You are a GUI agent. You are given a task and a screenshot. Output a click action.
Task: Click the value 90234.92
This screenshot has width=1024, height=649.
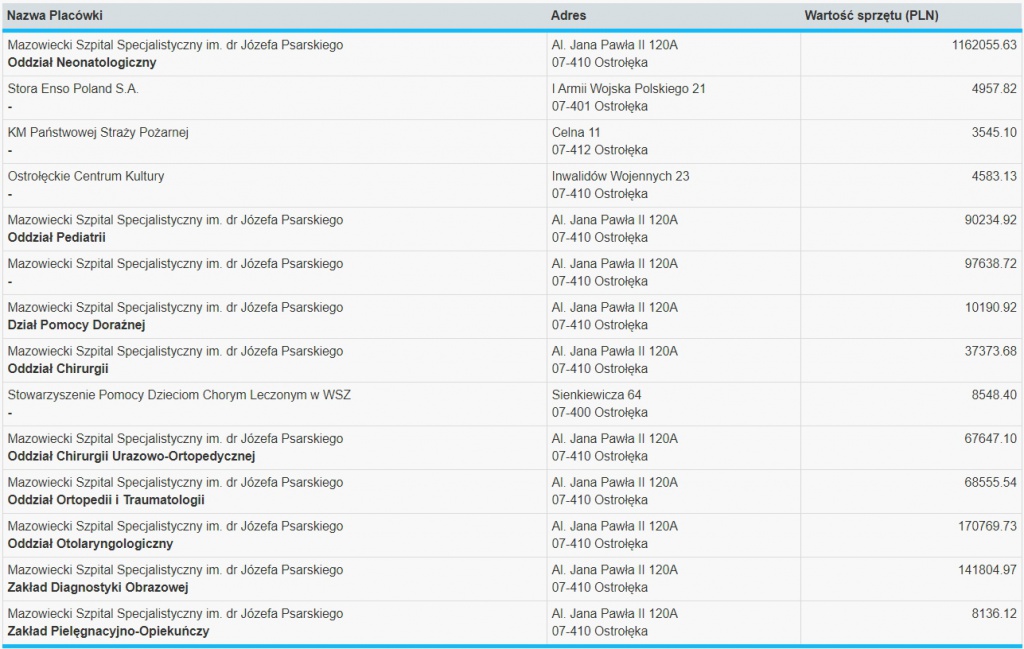(x=991, y=220)
